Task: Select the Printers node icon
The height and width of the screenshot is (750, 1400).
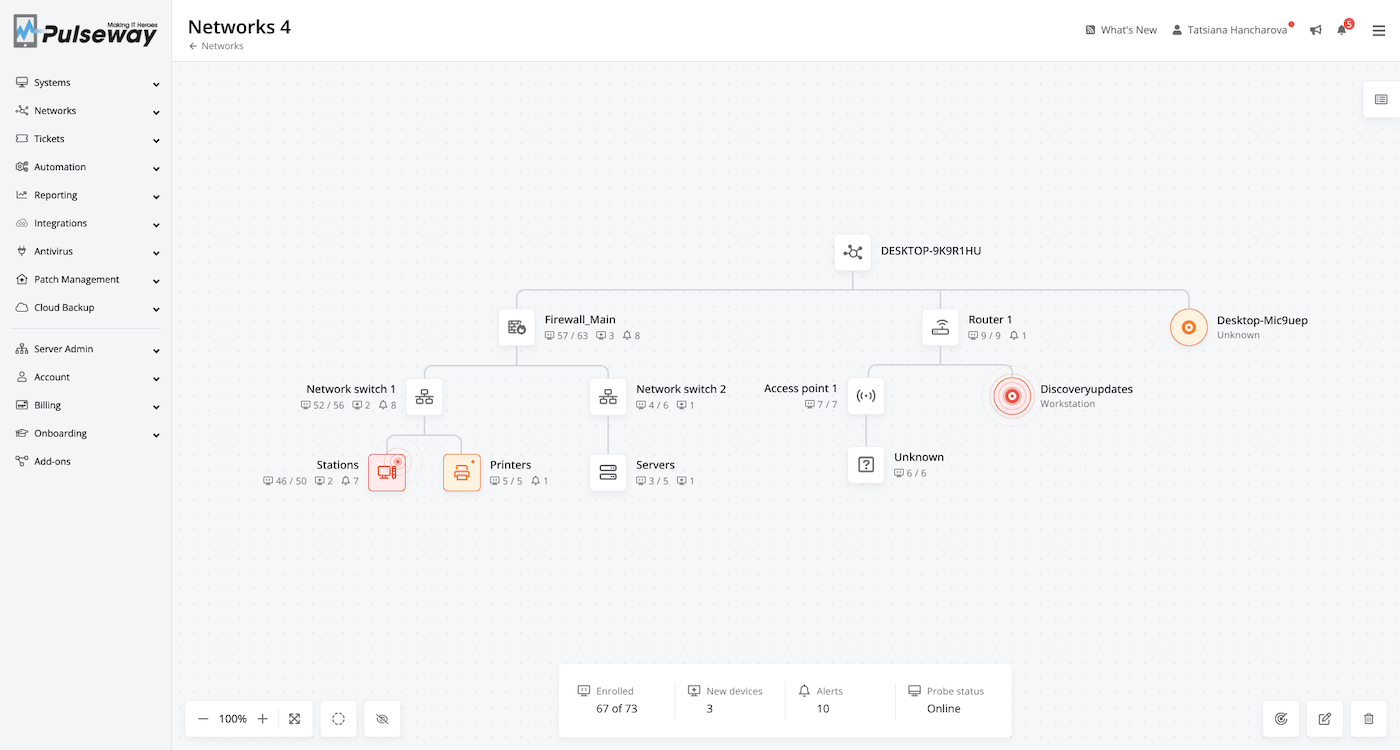Action: (x=462, y=473)
